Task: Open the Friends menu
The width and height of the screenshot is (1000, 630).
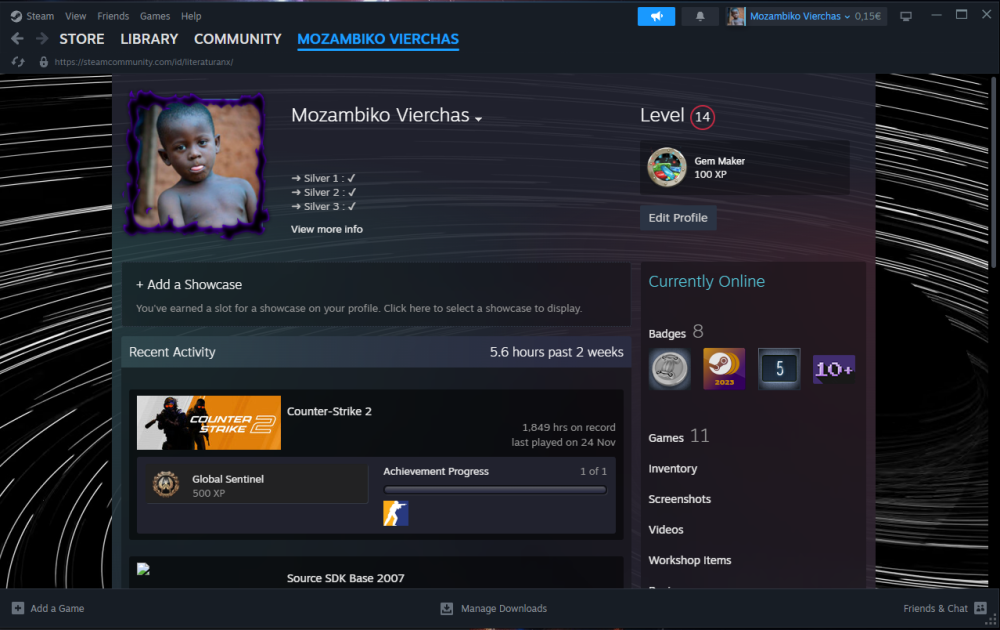Action: (x=113, y=16)
